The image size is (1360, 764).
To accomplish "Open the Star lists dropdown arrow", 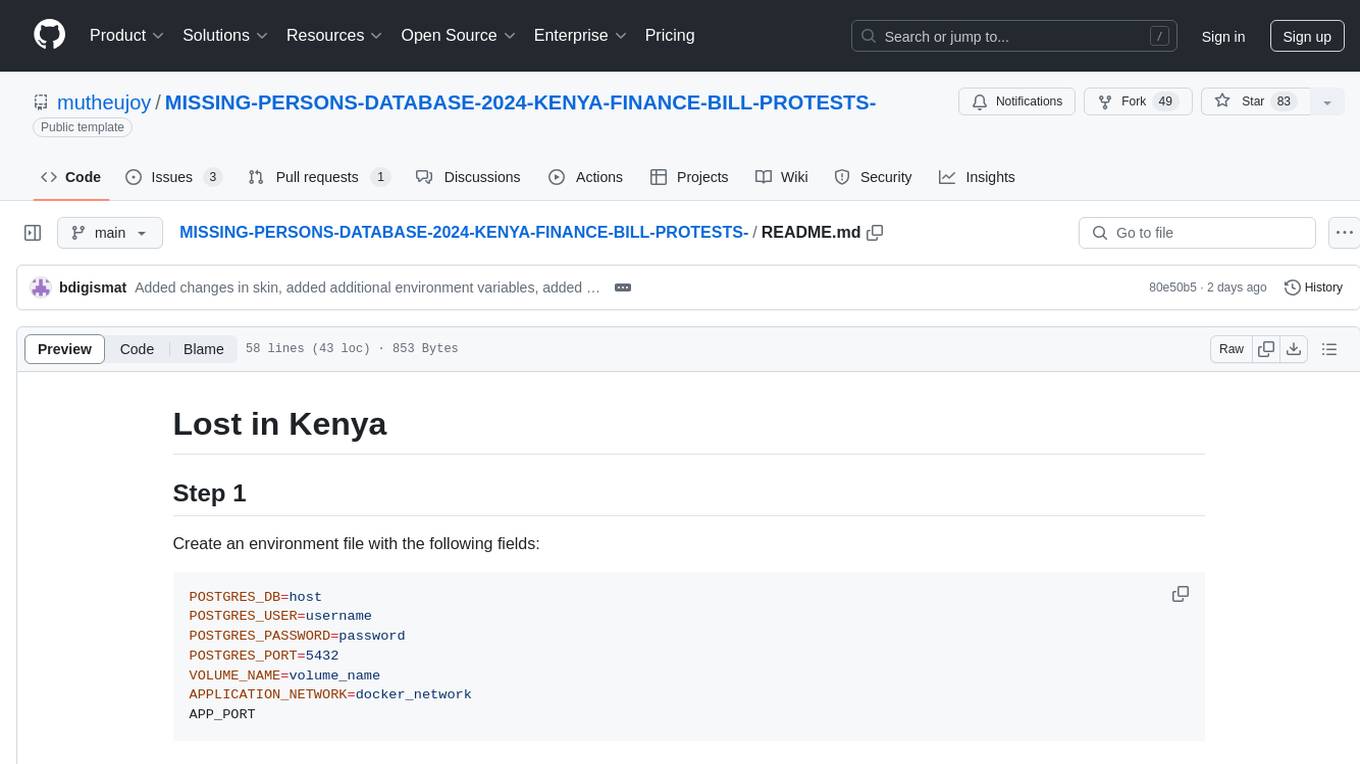I will [x=1327, y=102].
